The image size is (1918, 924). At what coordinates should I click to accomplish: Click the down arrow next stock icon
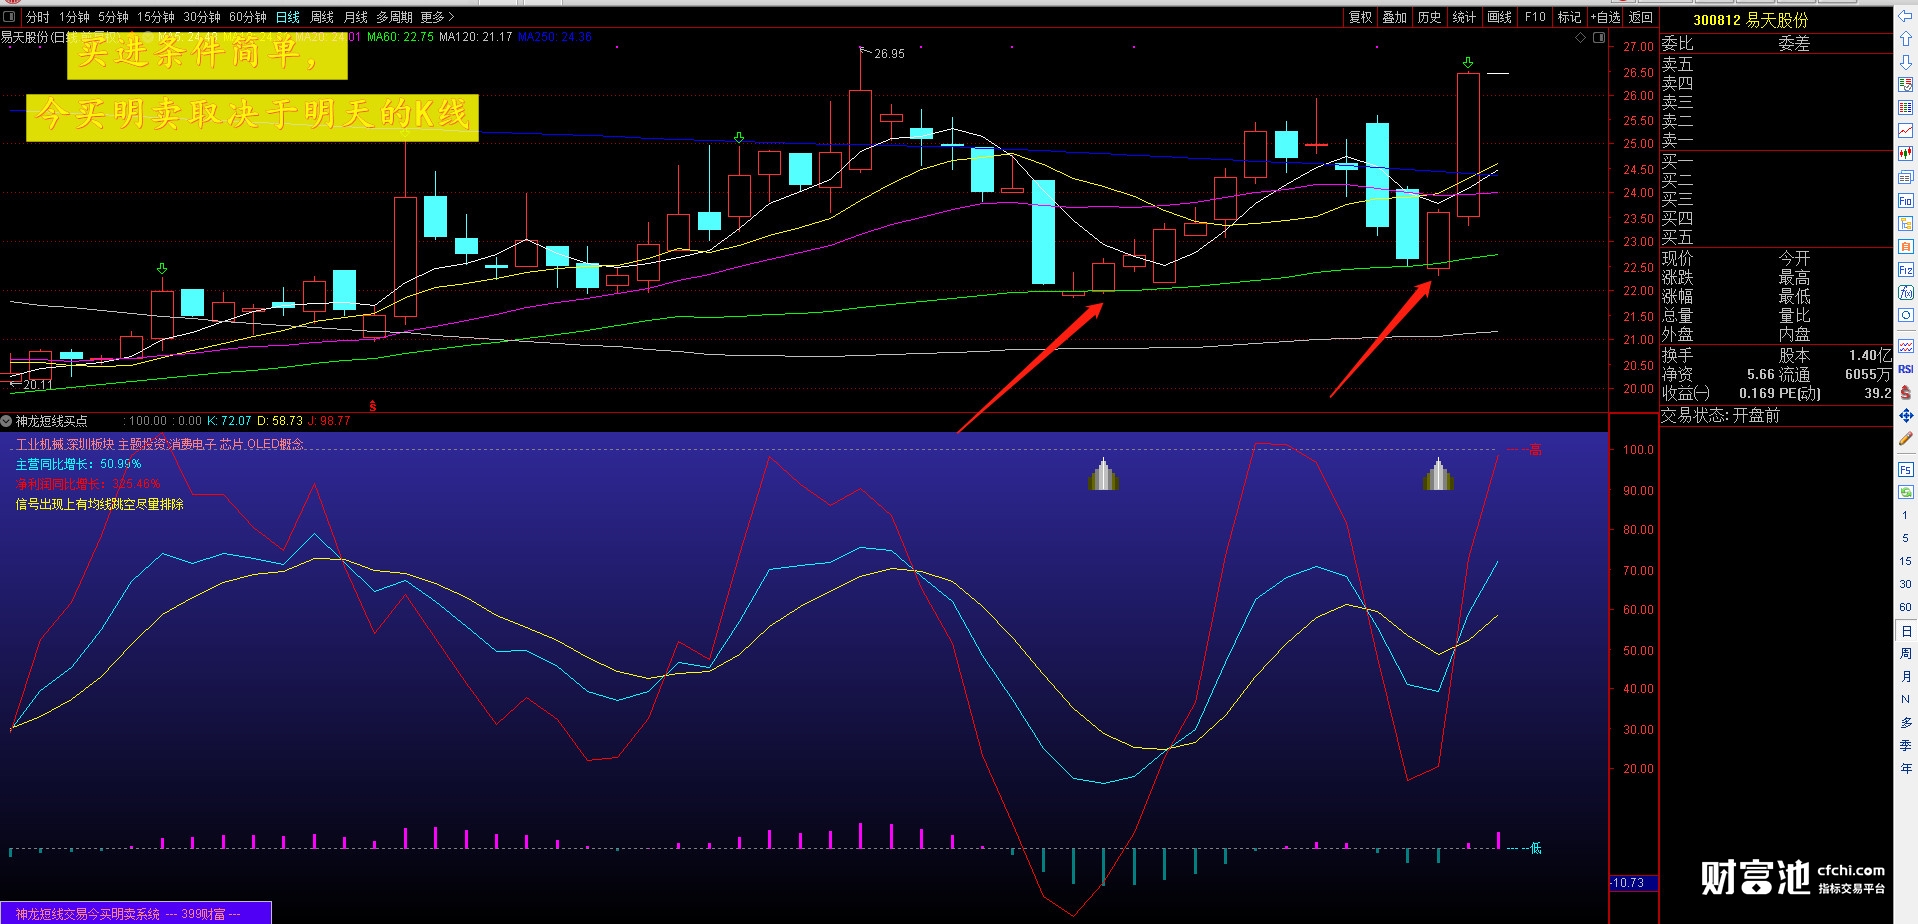pos(1906,62)
